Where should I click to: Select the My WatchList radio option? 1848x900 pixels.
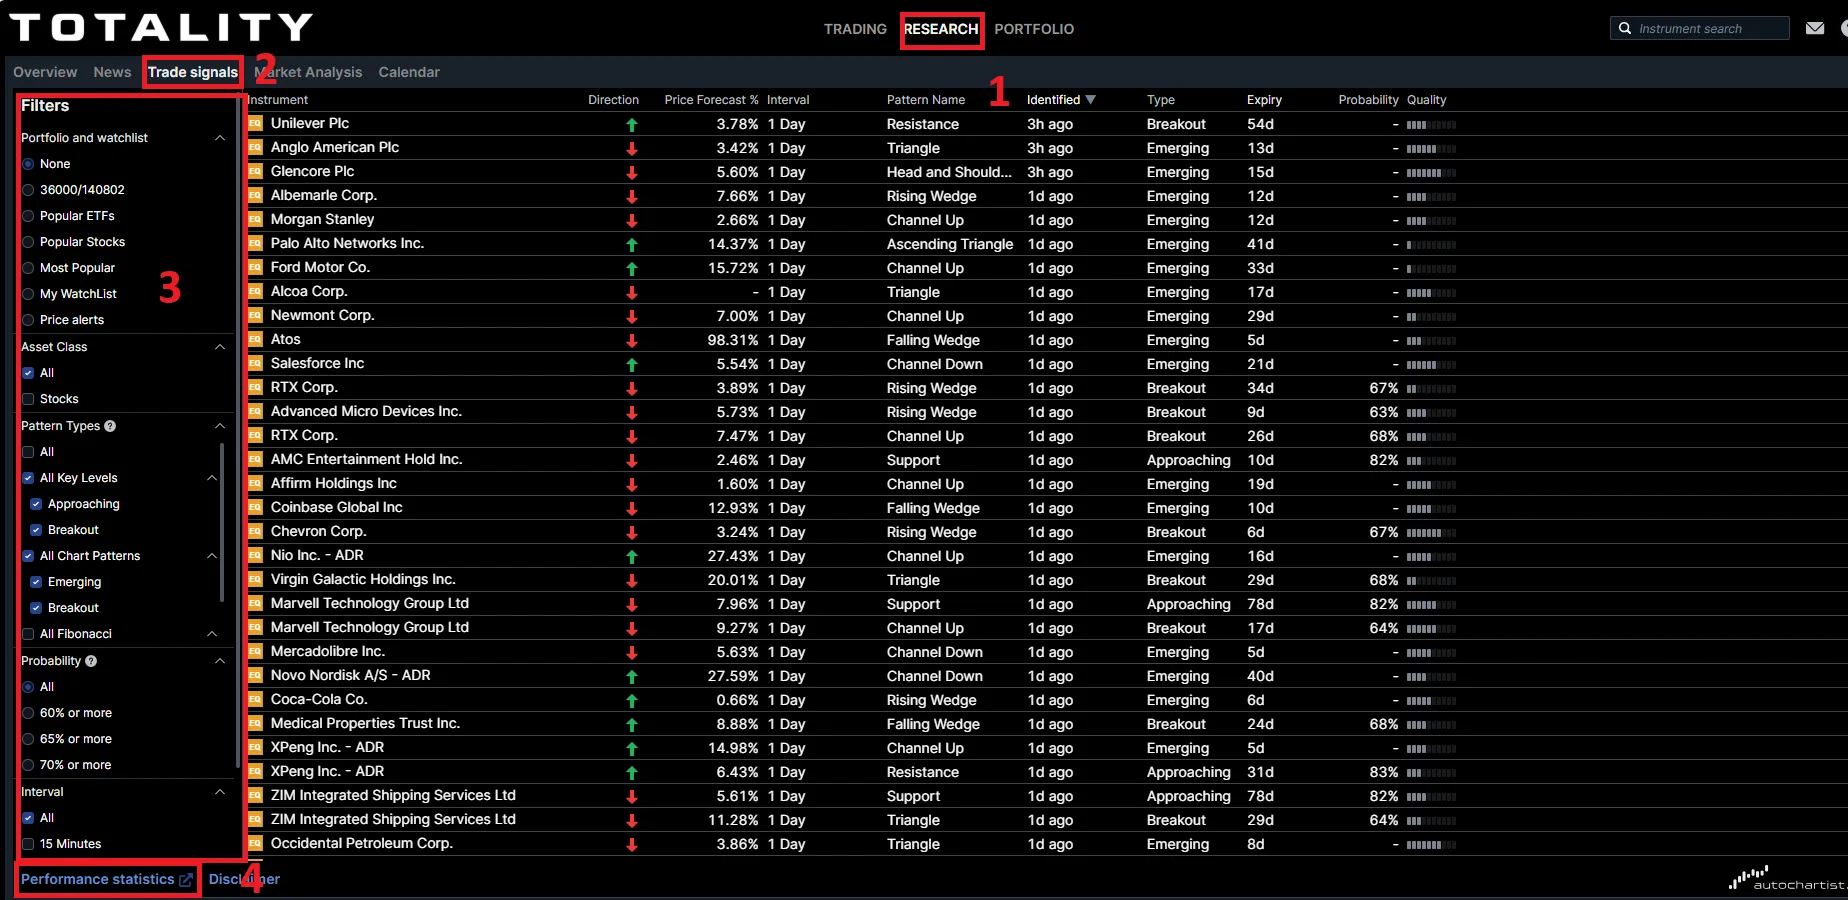(x=28, y=294)
